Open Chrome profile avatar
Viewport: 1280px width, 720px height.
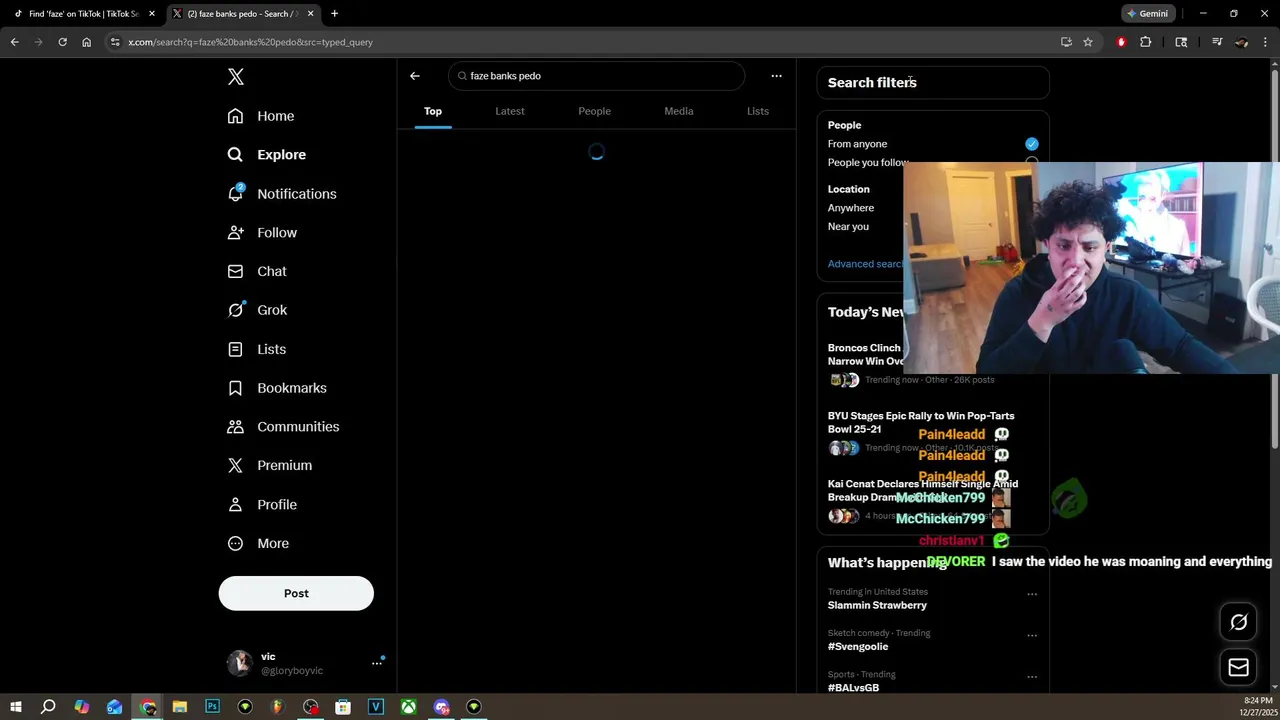(1241, 42)
